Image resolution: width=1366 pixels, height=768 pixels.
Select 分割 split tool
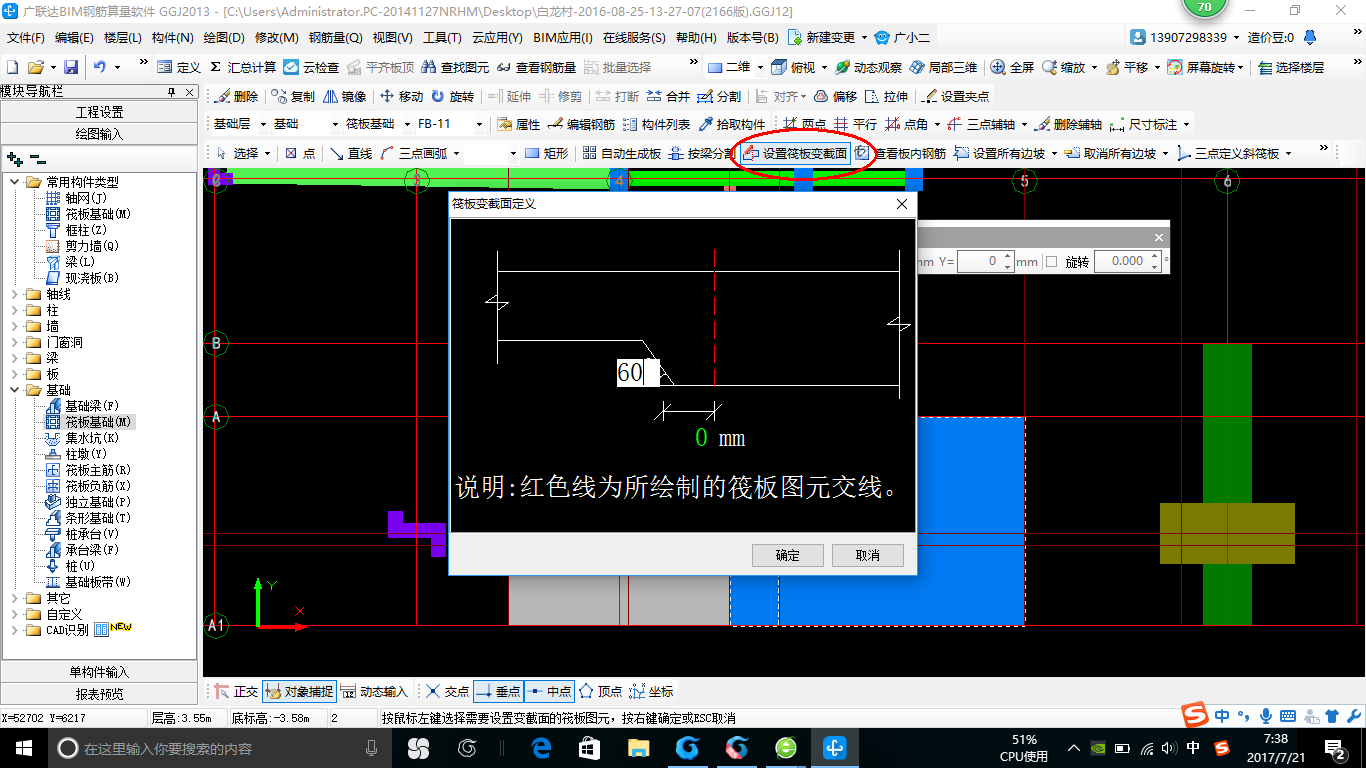(719, 97)
